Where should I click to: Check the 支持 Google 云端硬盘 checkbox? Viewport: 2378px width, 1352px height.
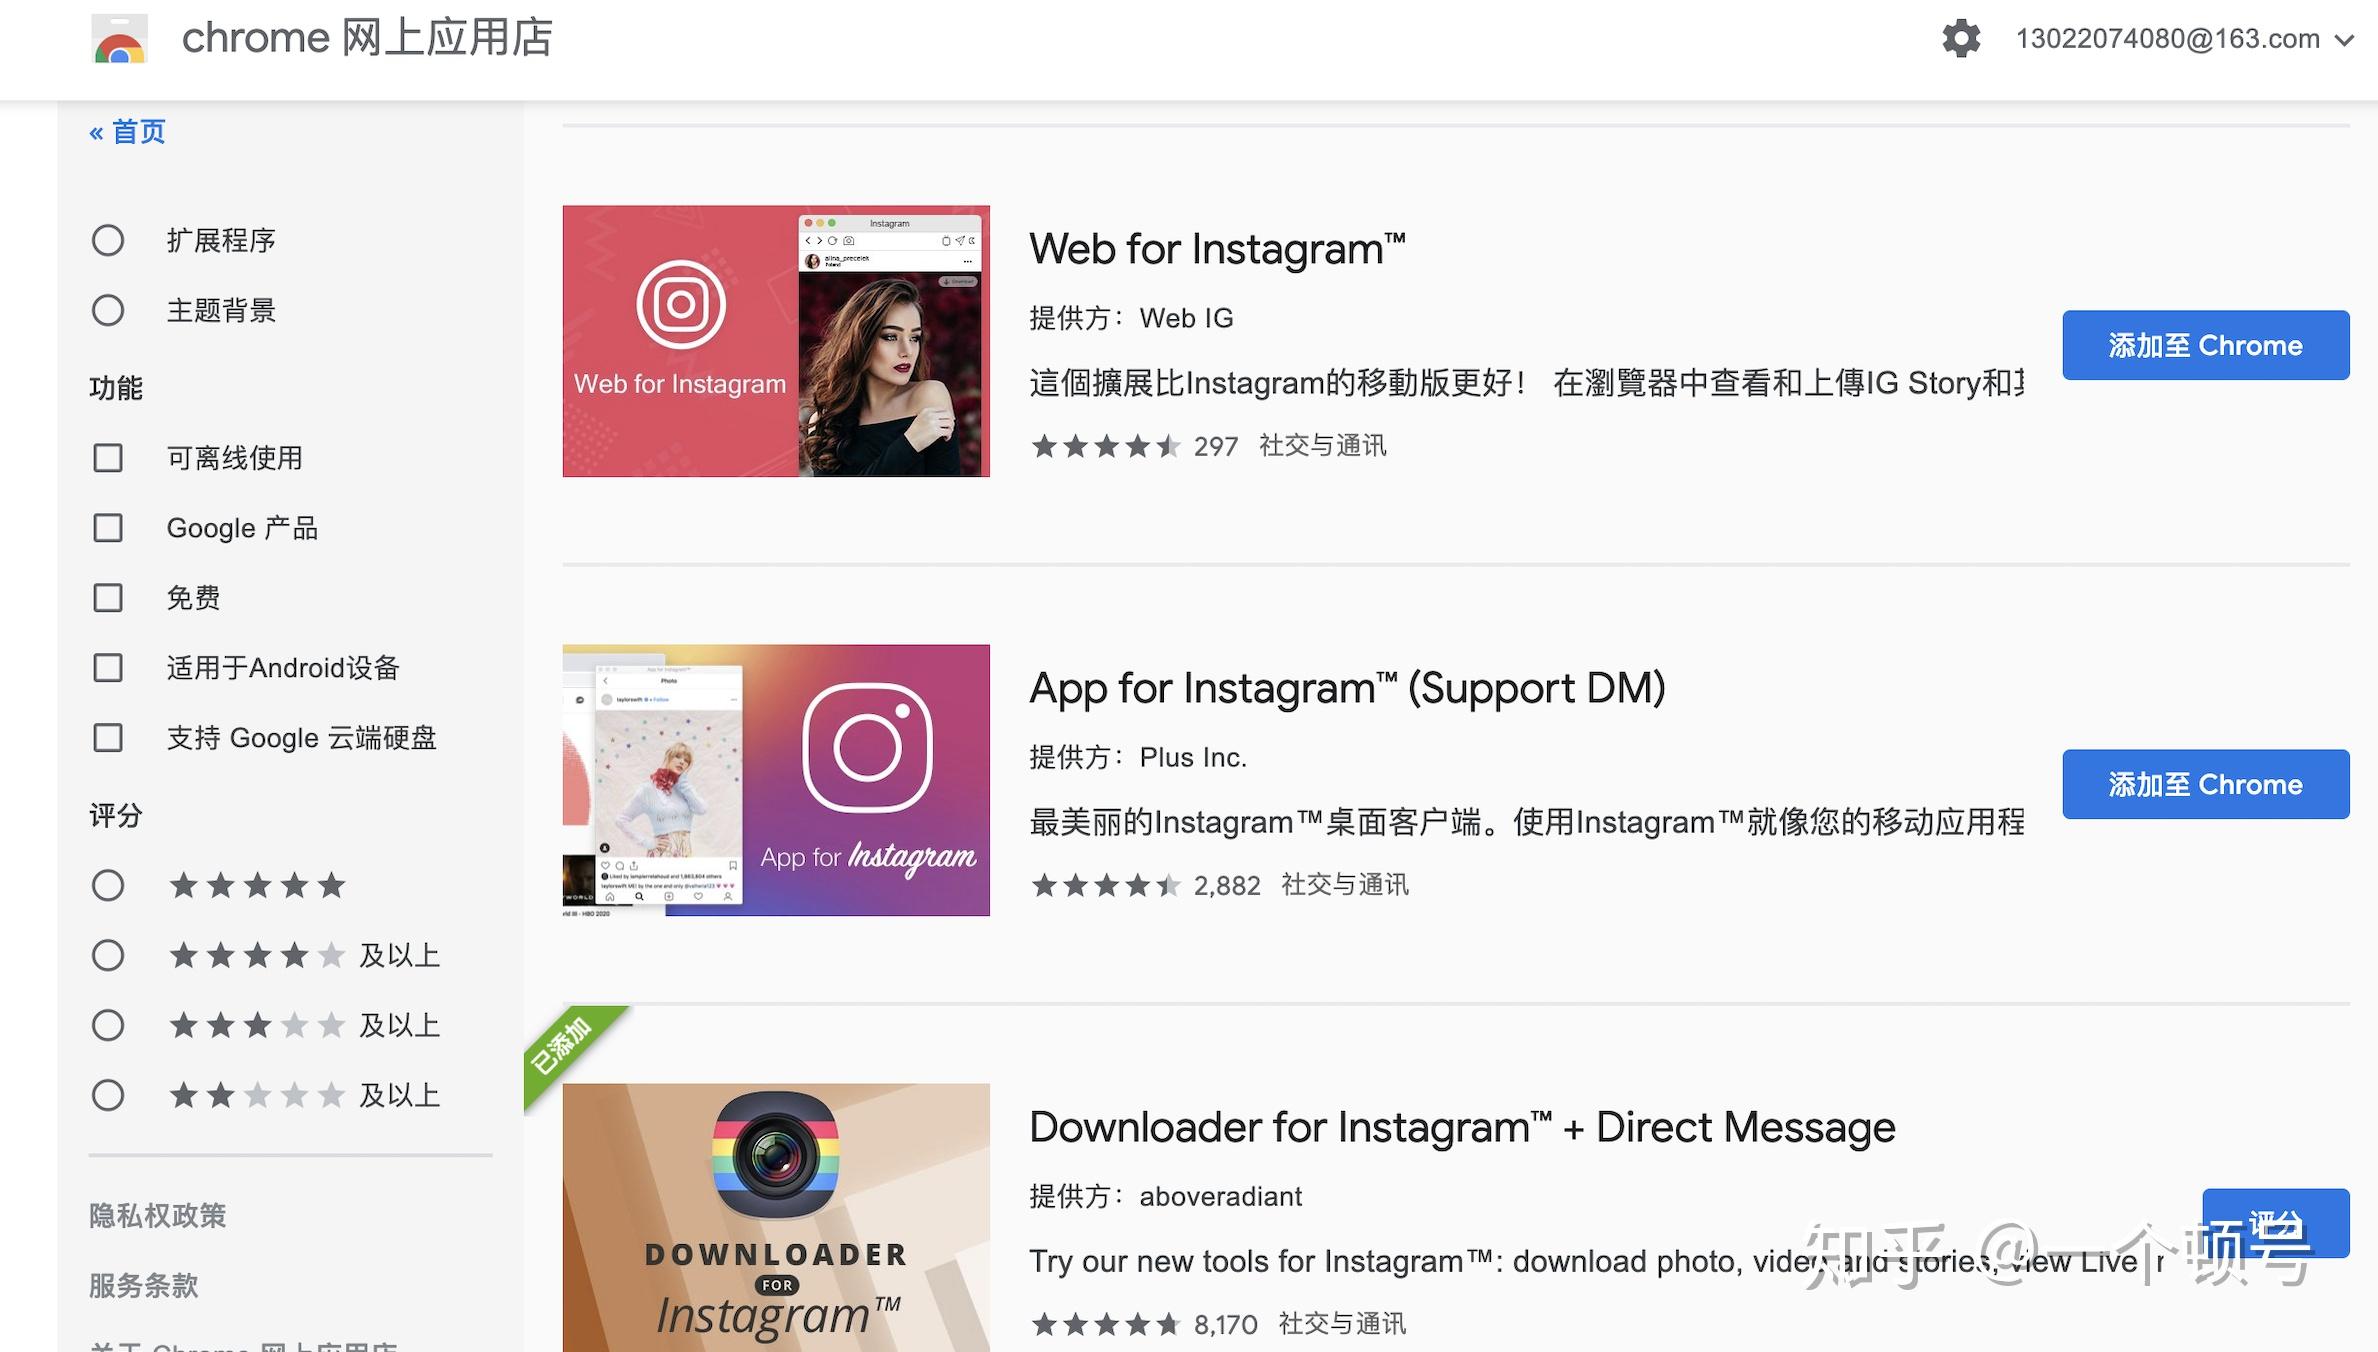108,738
